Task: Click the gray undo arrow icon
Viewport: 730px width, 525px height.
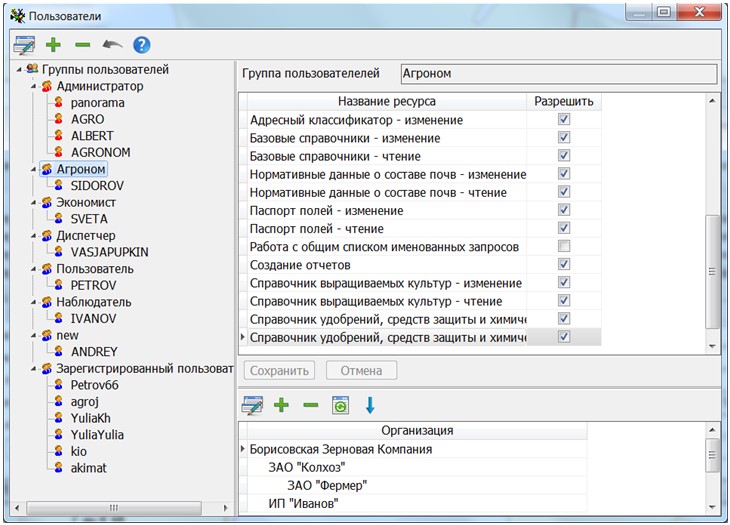Action: pos(112,45)
